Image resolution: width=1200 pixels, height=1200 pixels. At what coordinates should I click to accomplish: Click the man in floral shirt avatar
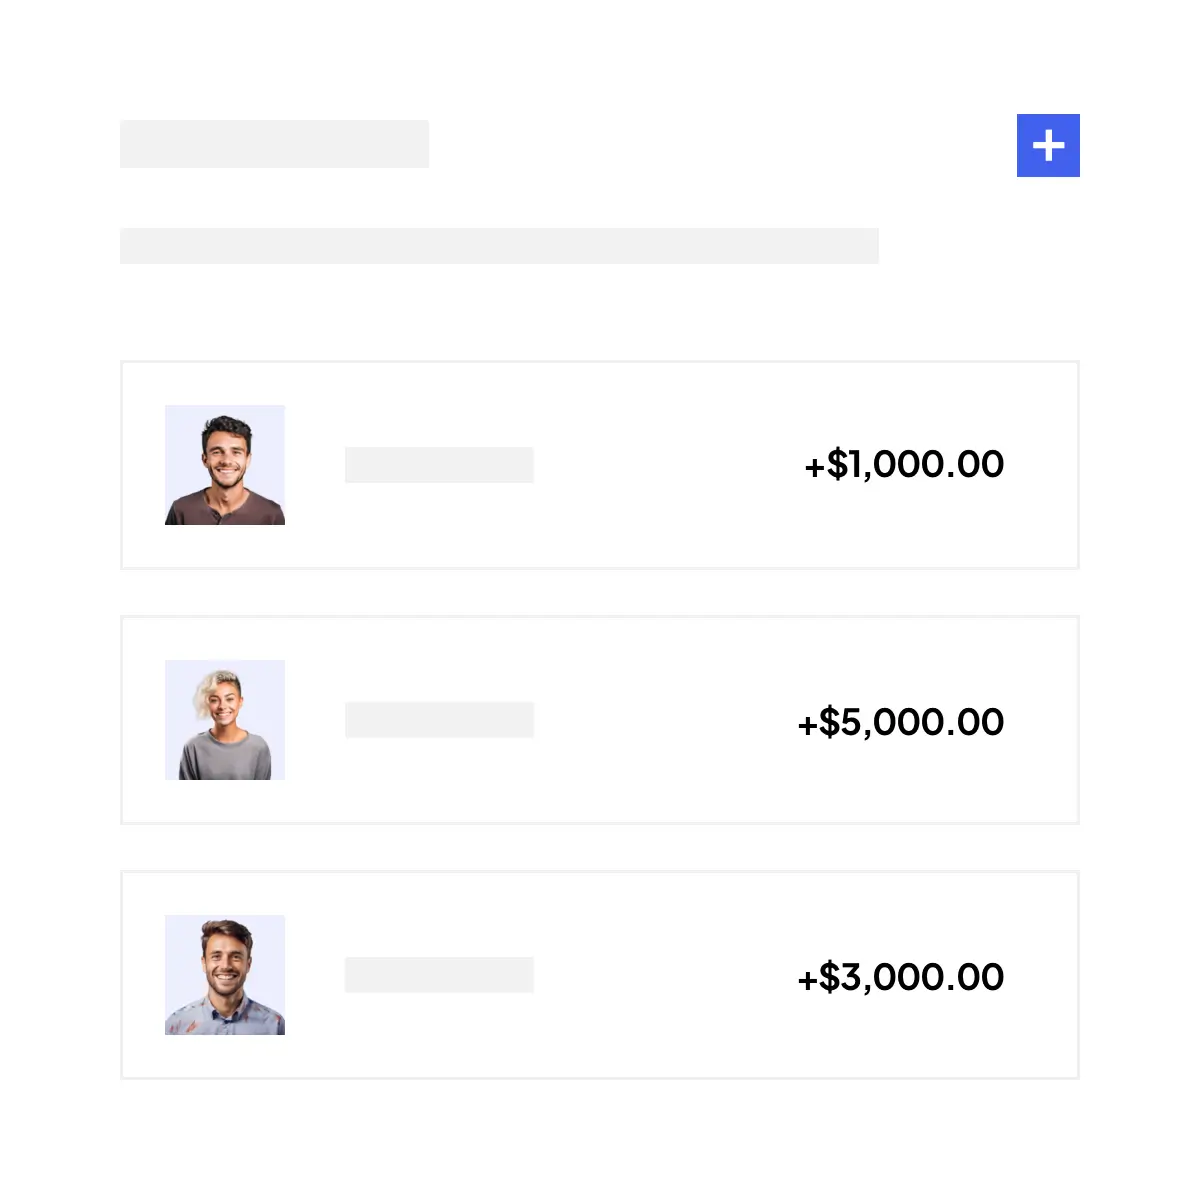click(225, 975)
